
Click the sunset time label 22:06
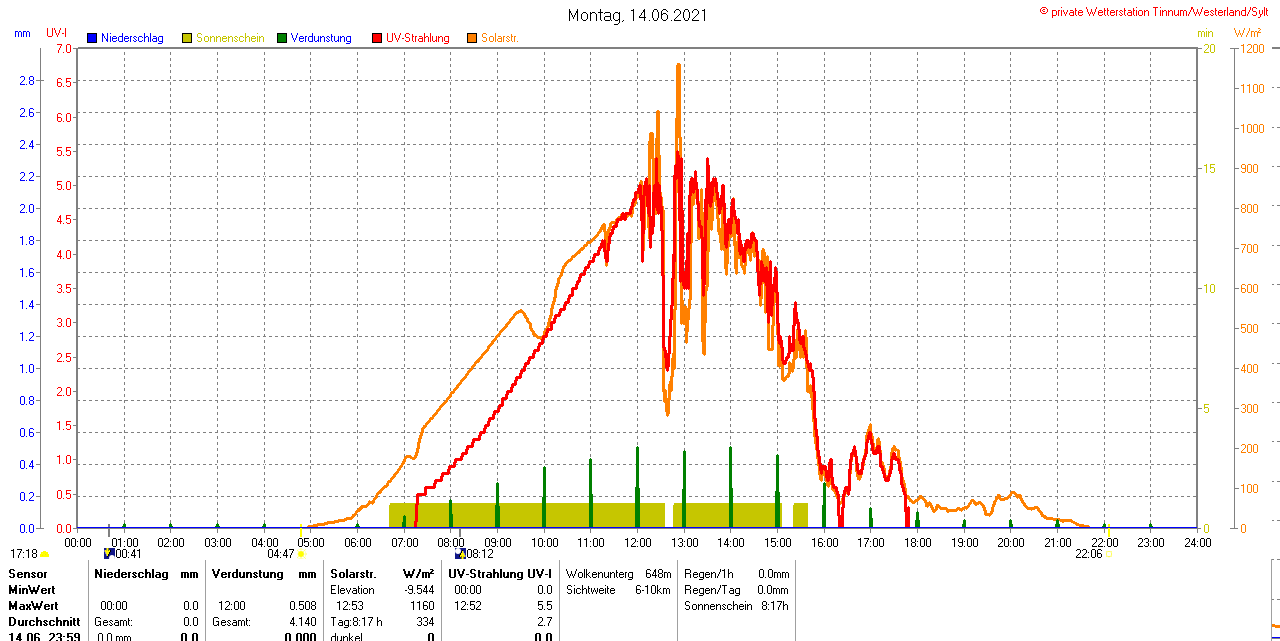coord(1089,553)
